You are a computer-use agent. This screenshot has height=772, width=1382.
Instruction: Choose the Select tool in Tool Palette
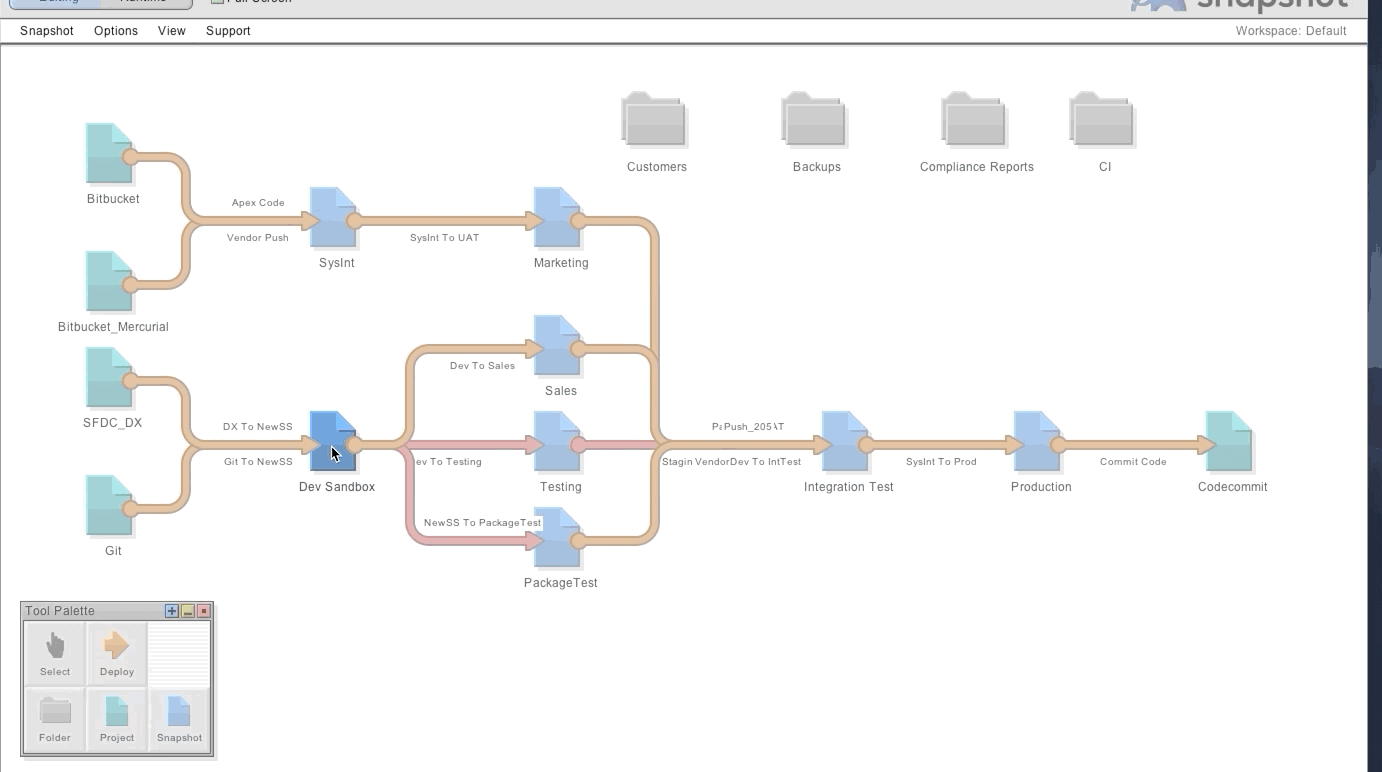(x=55, y=654)
